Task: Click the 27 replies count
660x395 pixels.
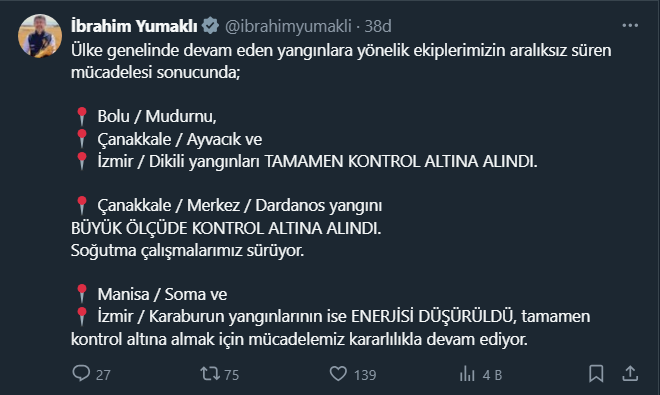Action: click(x=103, y=375)
